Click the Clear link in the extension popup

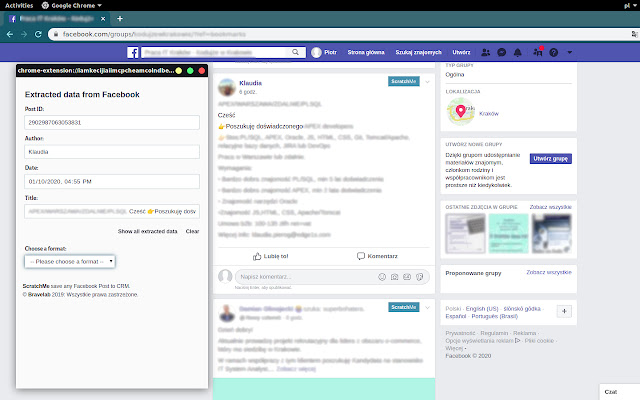point(192,231)
